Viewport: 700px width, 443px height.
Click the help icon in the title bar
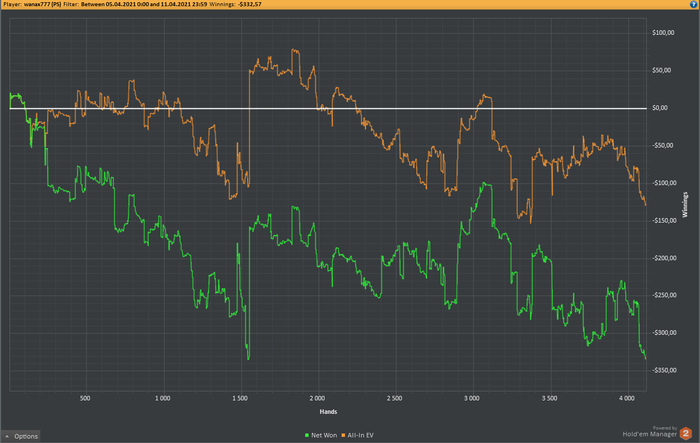[x=694, y=4]
